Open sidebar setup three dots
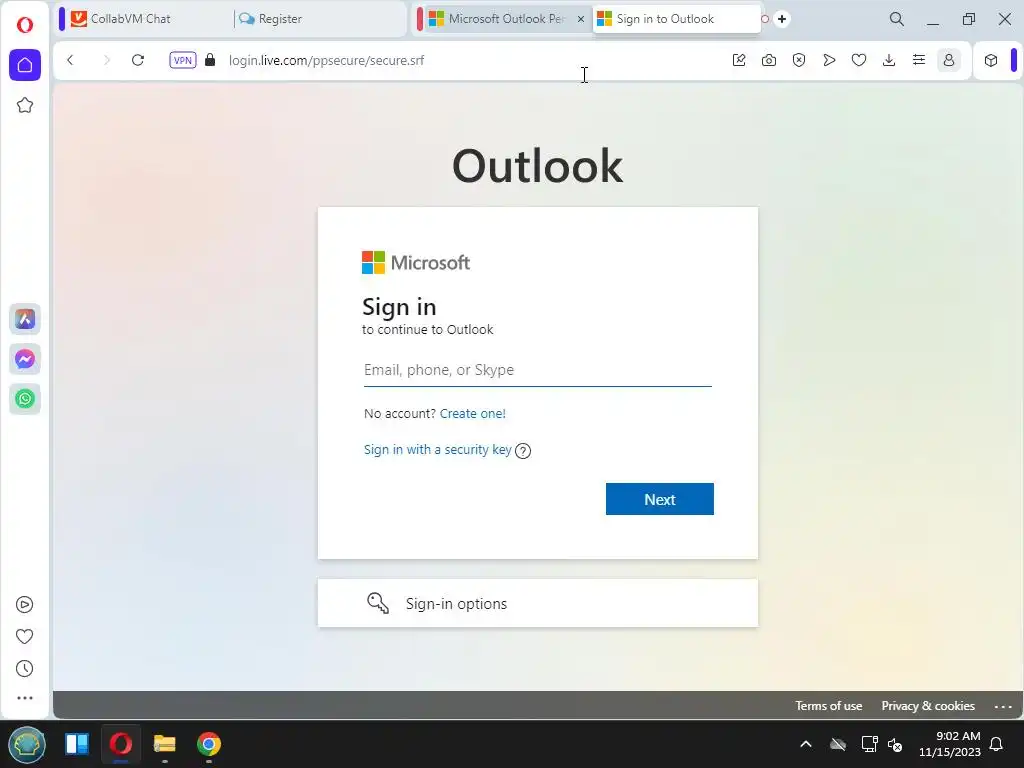Viewport: 1024px width, 768px height. [x=24, y=698]
